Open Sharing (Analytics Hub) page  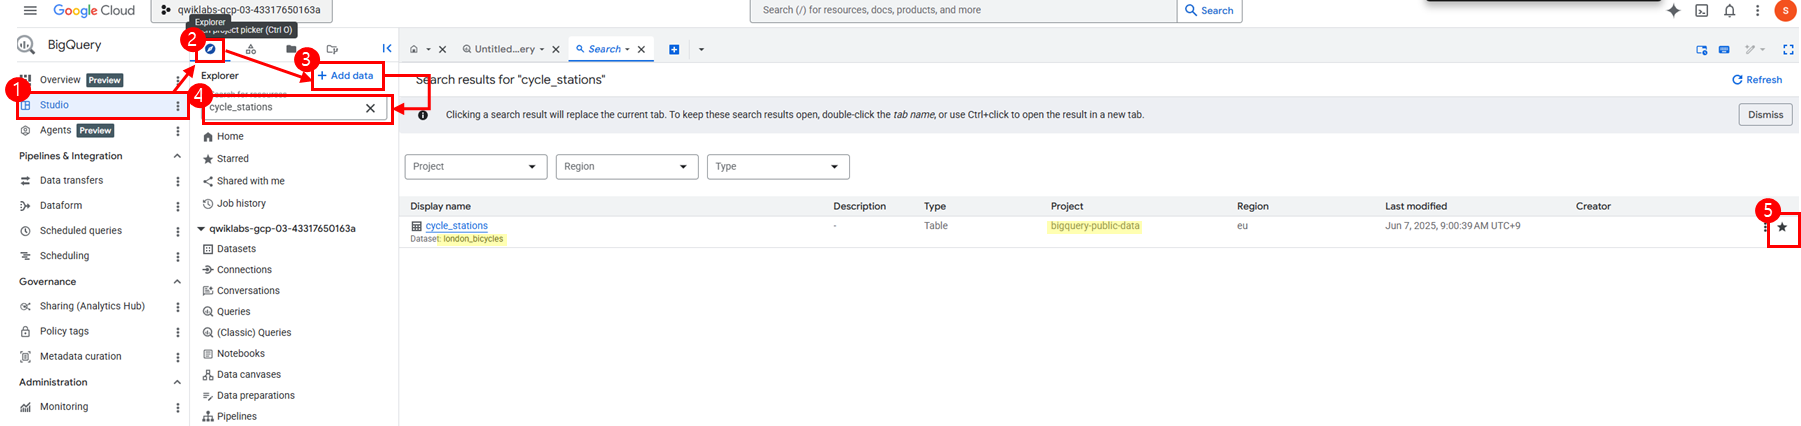(x=92, y=307)
